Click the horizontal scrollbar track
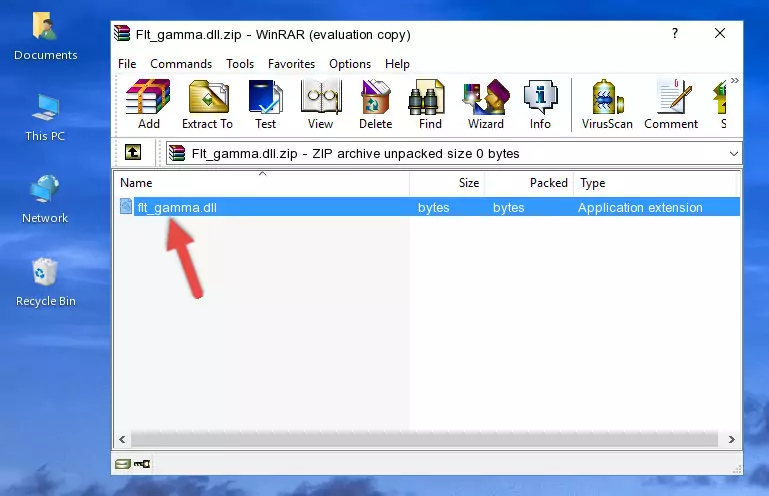 (x=425, y=440)
